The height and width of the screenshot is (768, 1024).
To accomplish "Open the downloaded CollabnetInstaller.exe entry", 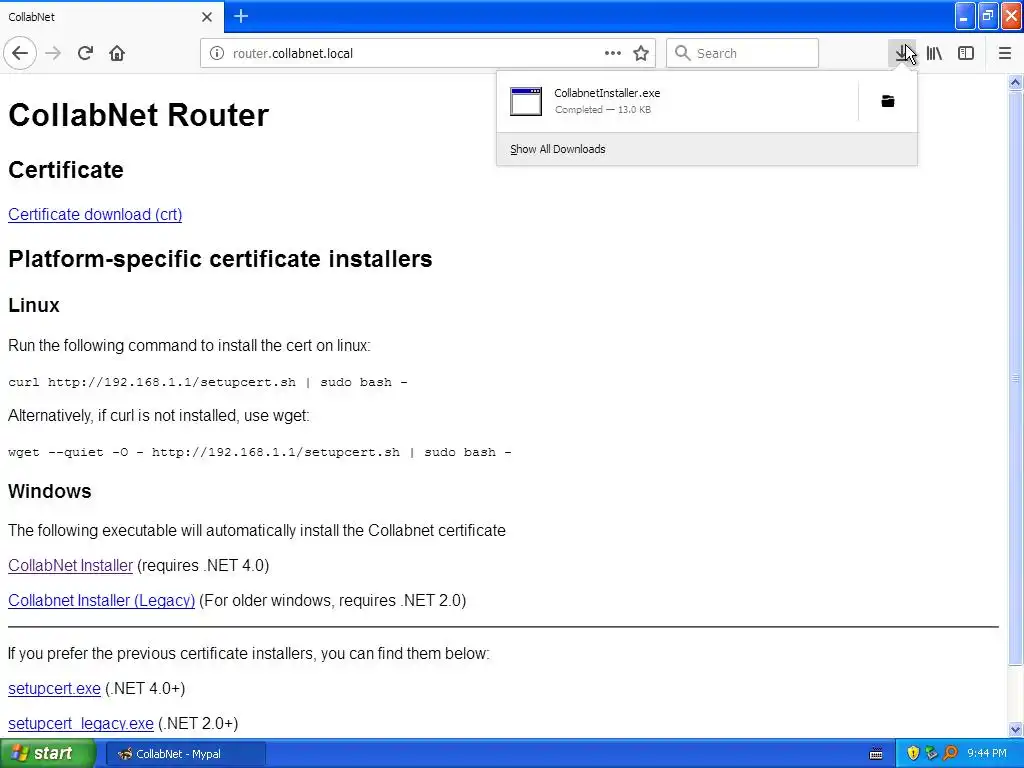I will point(677,101).
